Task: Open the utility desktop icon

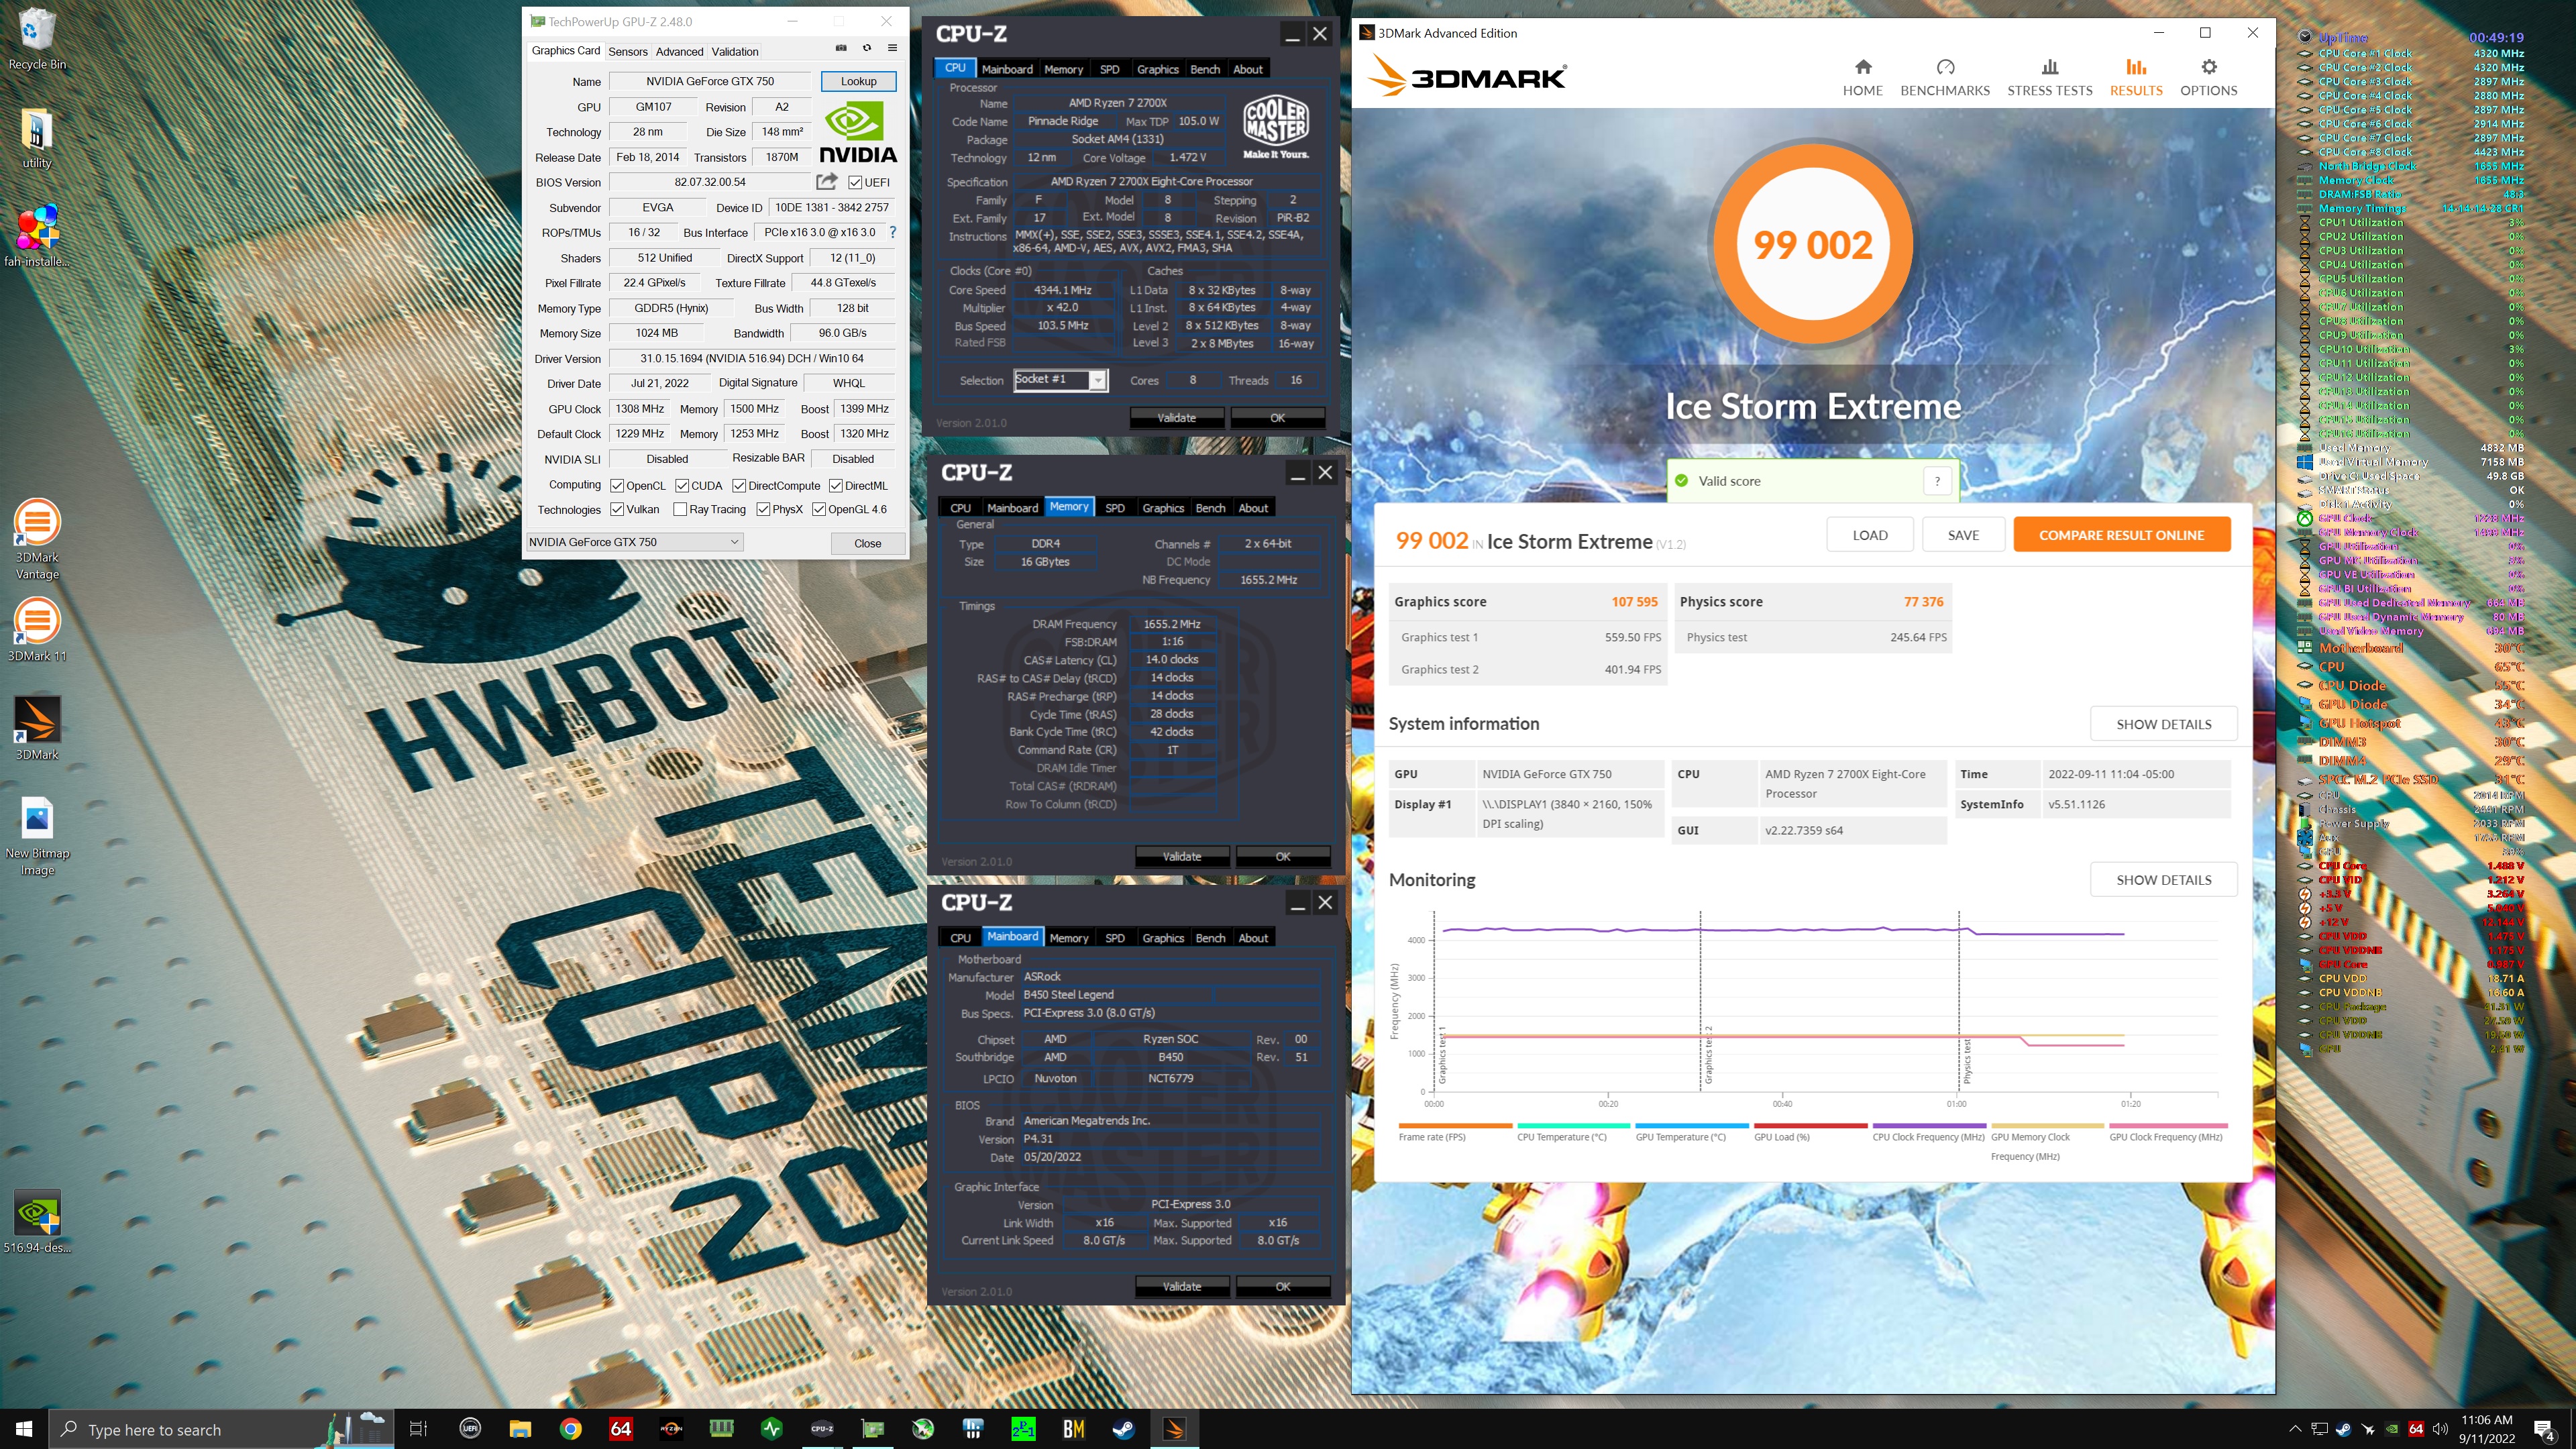Action: [37, 138]
